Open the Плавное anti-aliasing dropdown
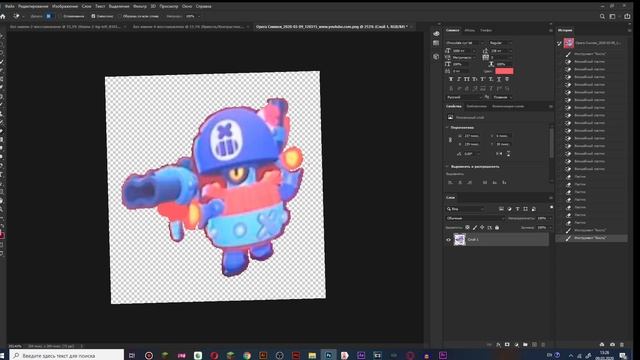This screenshot has height=360, width=640. click(502, 97)
